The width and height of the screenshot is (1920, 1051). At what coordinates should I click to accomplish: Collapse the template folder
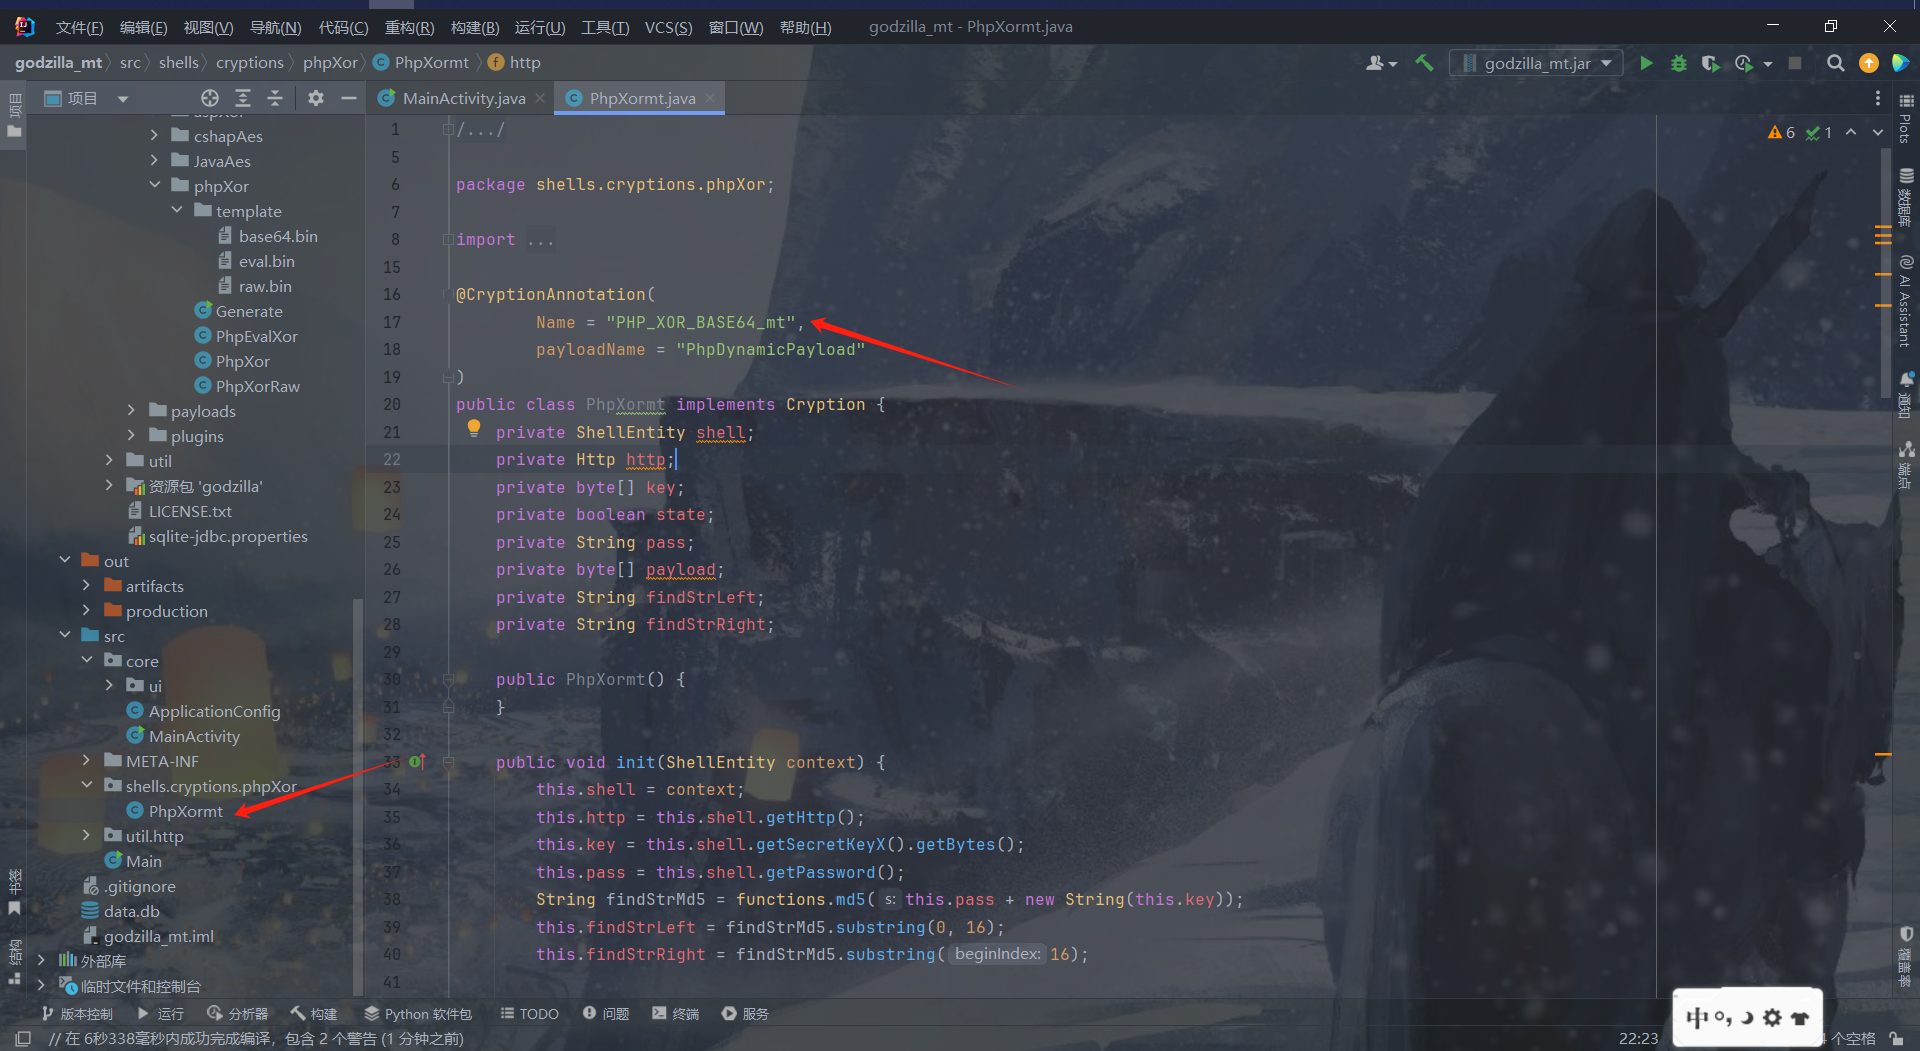pyautogui.click(x=177, y=210)
